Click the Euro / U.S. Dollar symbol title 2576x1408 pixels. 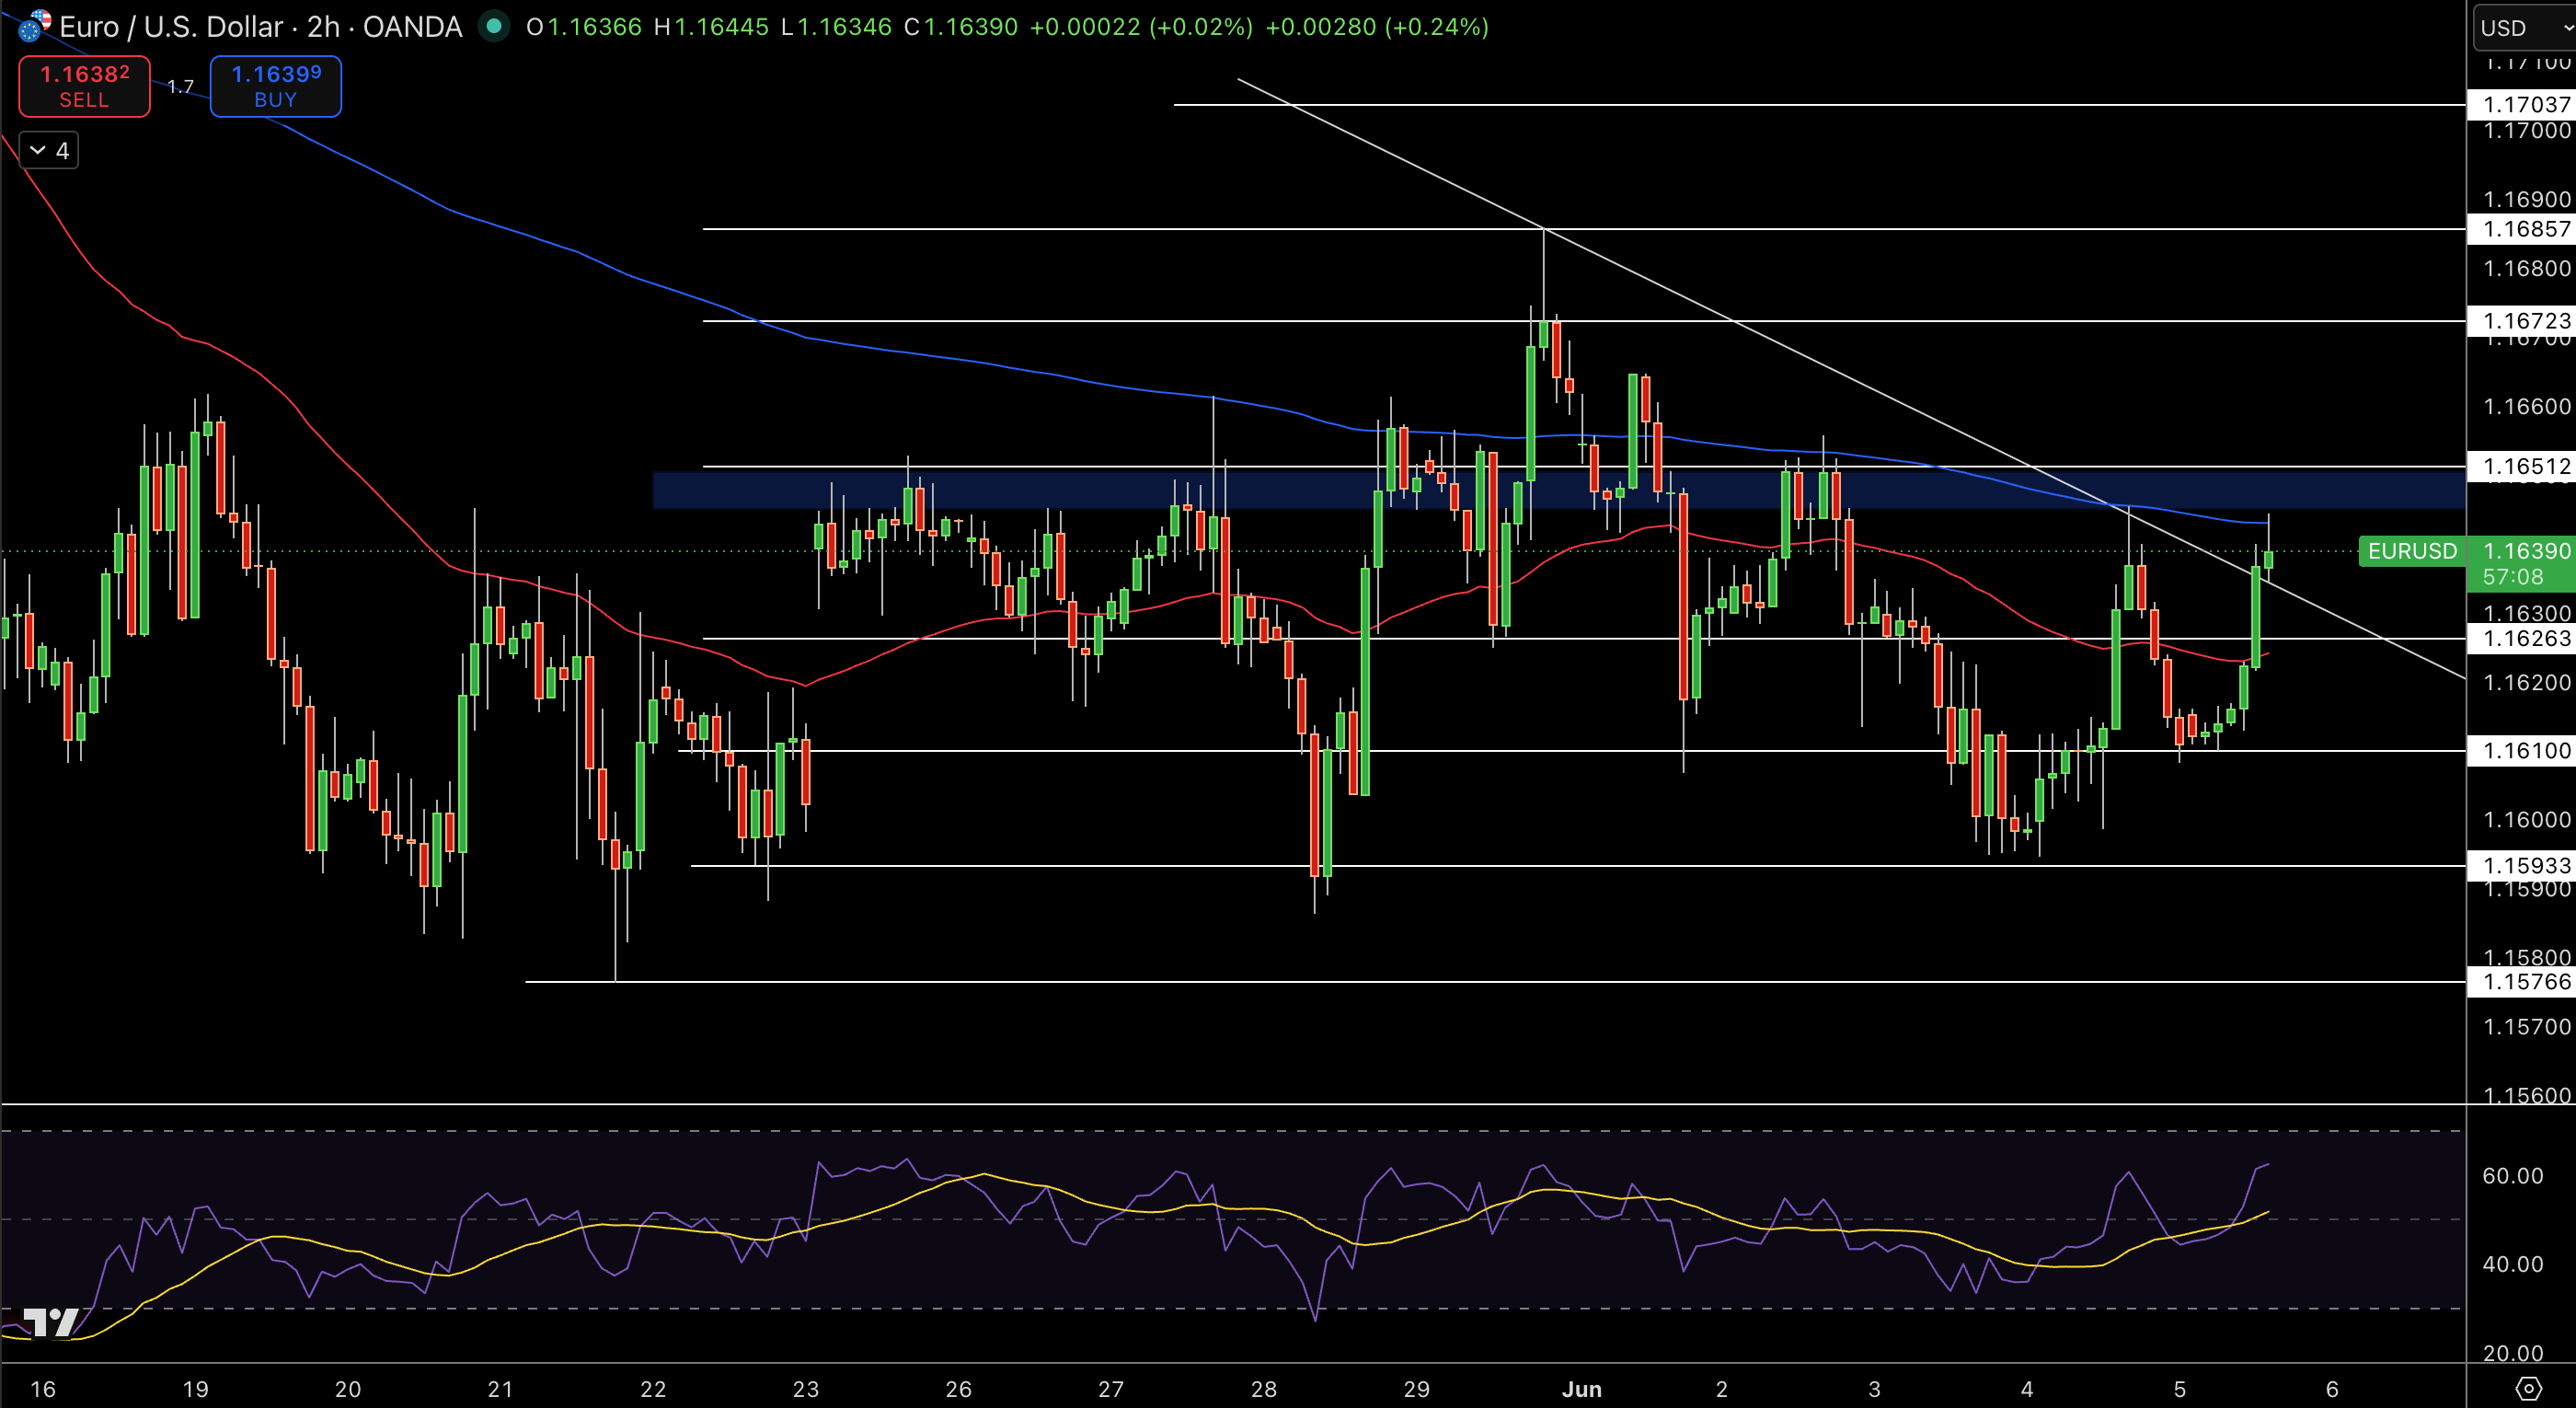(x=260, y=27)
